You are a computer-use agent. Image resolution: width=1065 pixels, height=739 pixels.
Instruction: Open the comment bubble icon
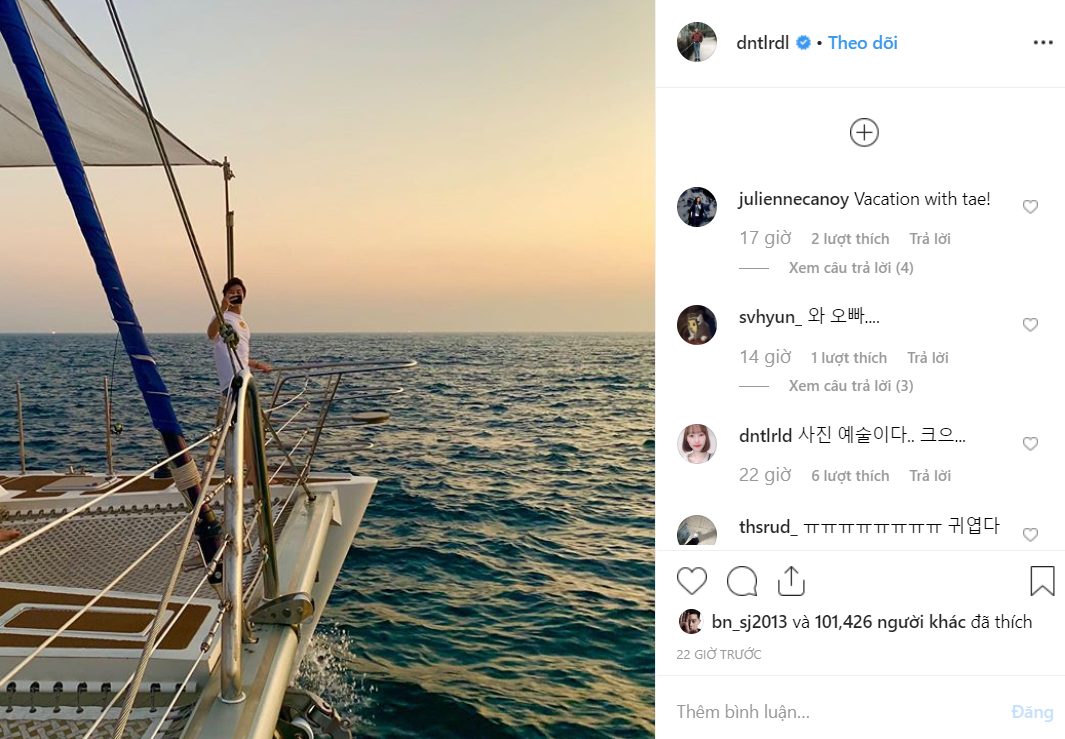742,581
